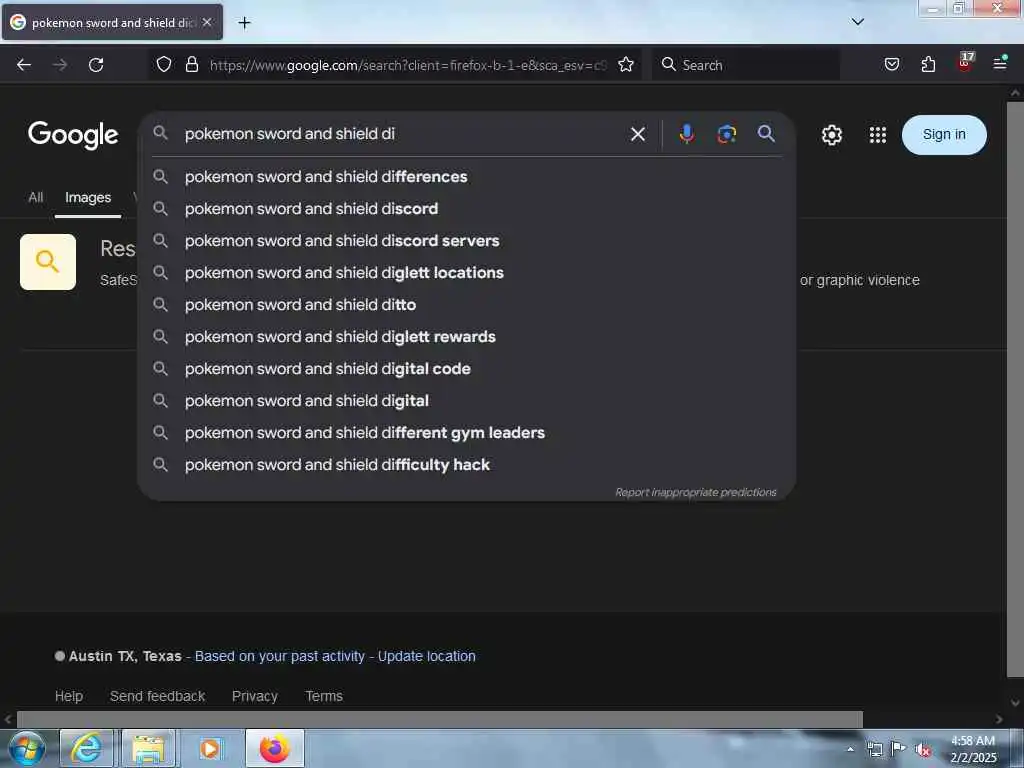
Task: Open Google quick settings gear
Action: pyautogui.click(x=831, y=135)
